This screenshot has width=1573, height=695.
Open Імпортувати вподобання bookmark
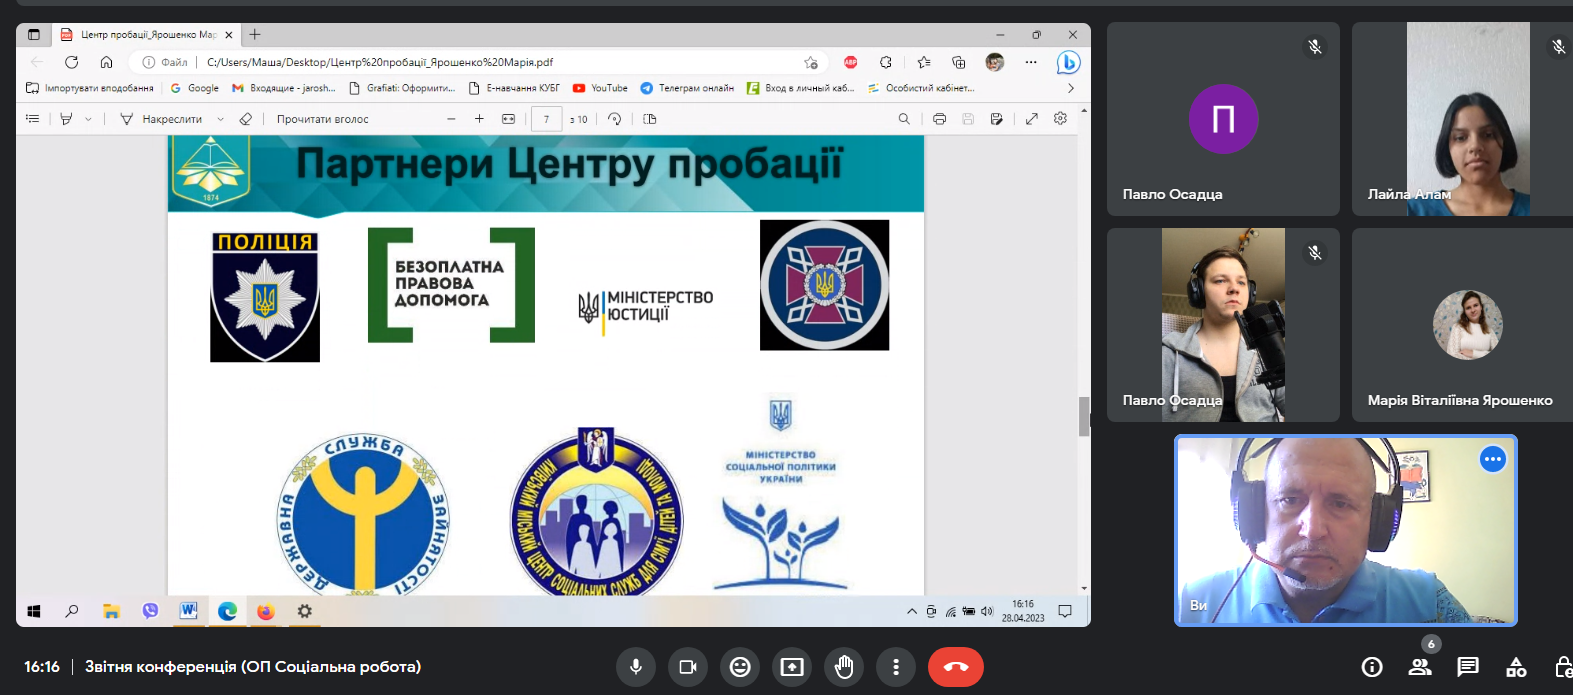pos(90,88)
